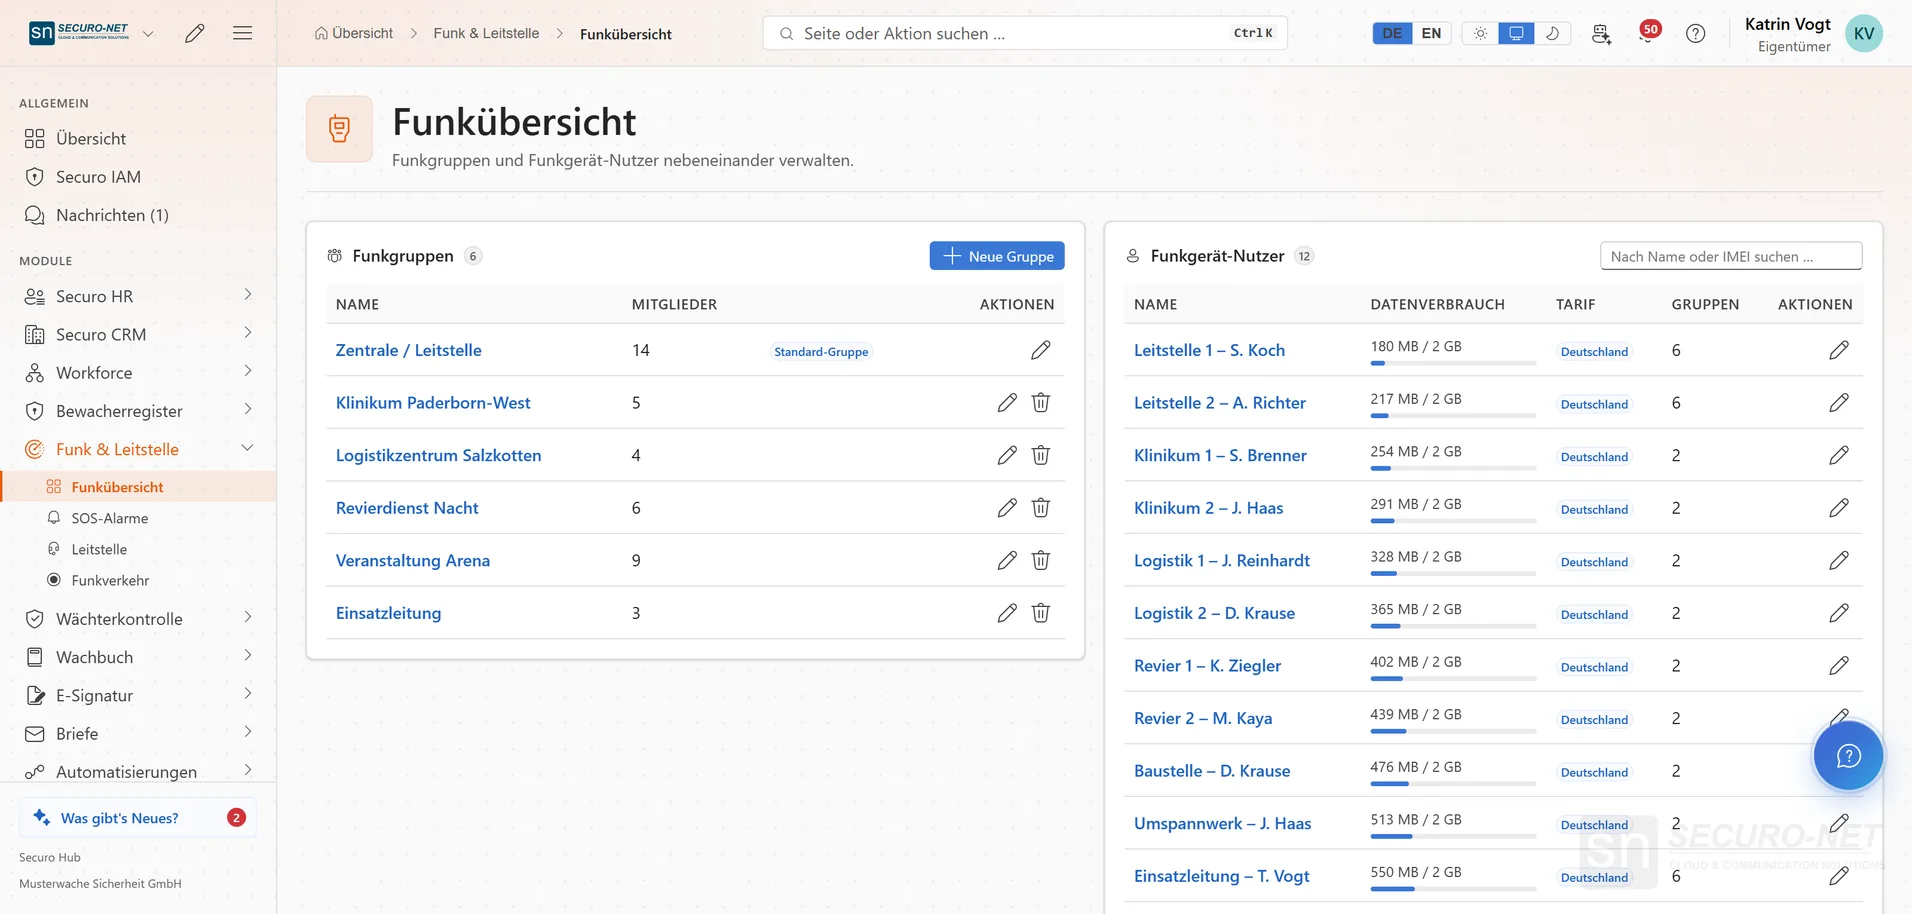Switch language to DE
The height and width of the screenshot is (914, 1912).
[1392, 33]
